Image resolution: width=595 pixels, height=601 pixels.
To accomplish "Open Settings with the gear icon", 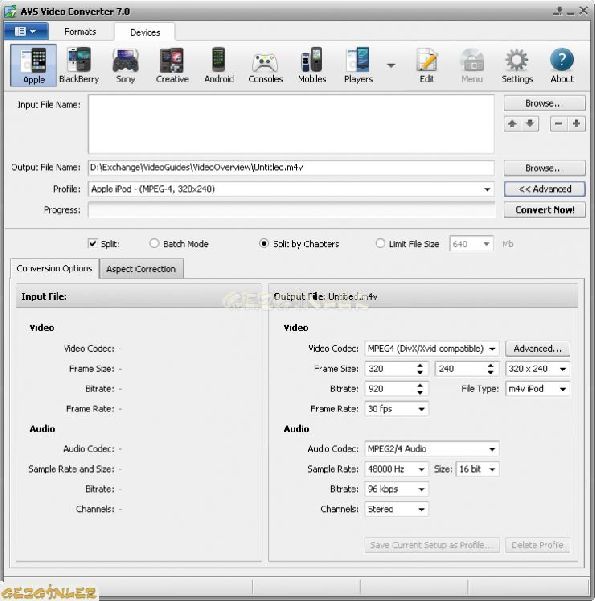I will (x=517, y=65).
